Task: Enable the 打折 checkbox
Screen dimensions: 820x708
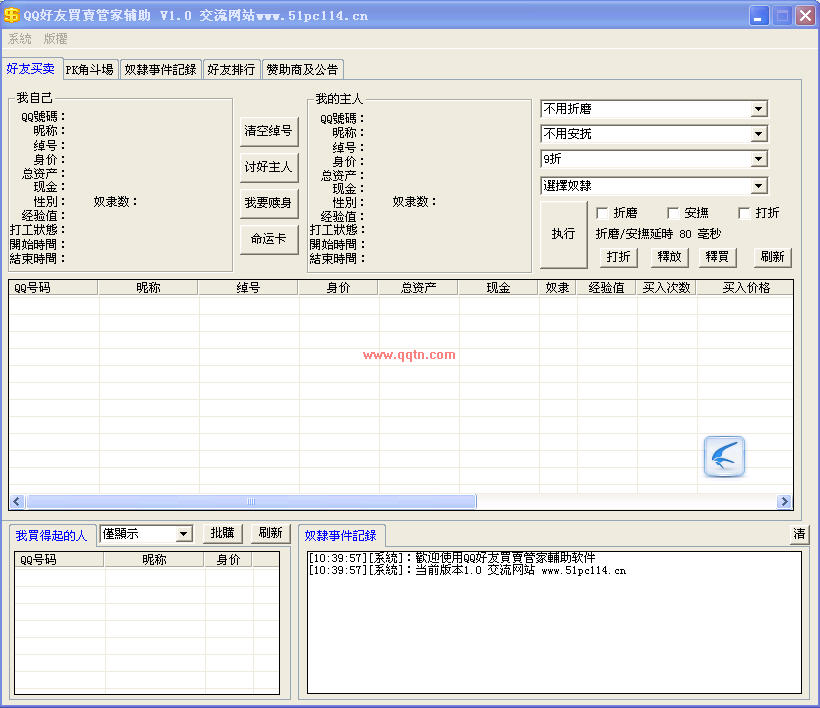Action: click(x=744, y=213)
